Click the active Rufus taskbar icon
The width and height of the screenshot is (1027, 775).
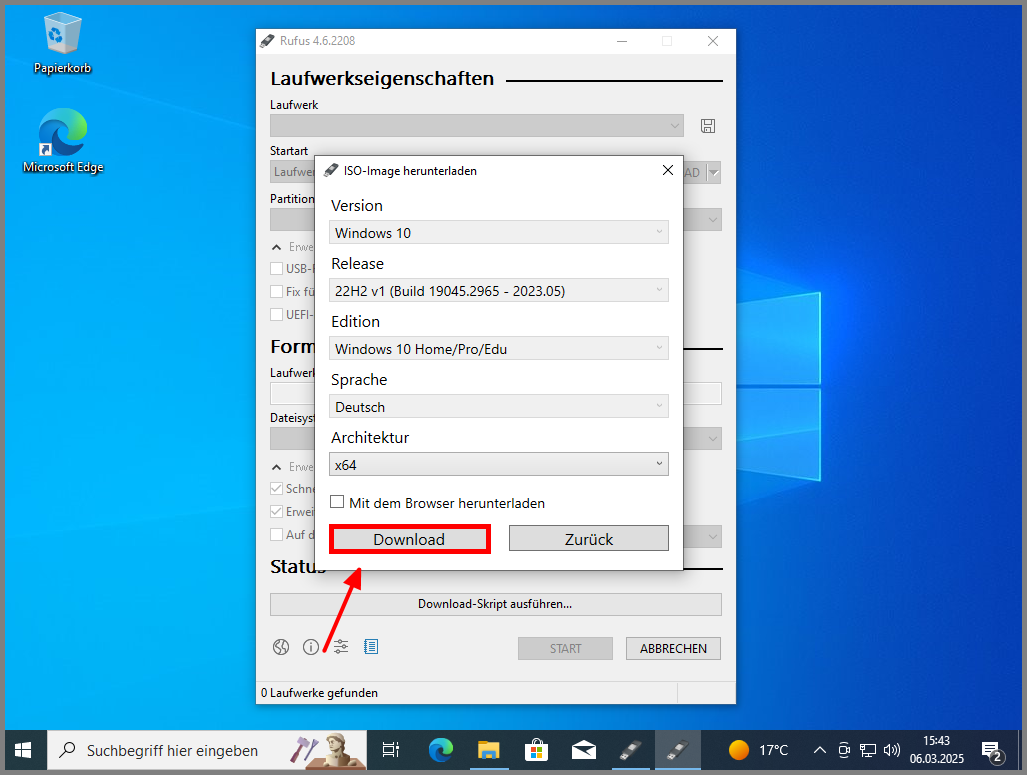678,750
